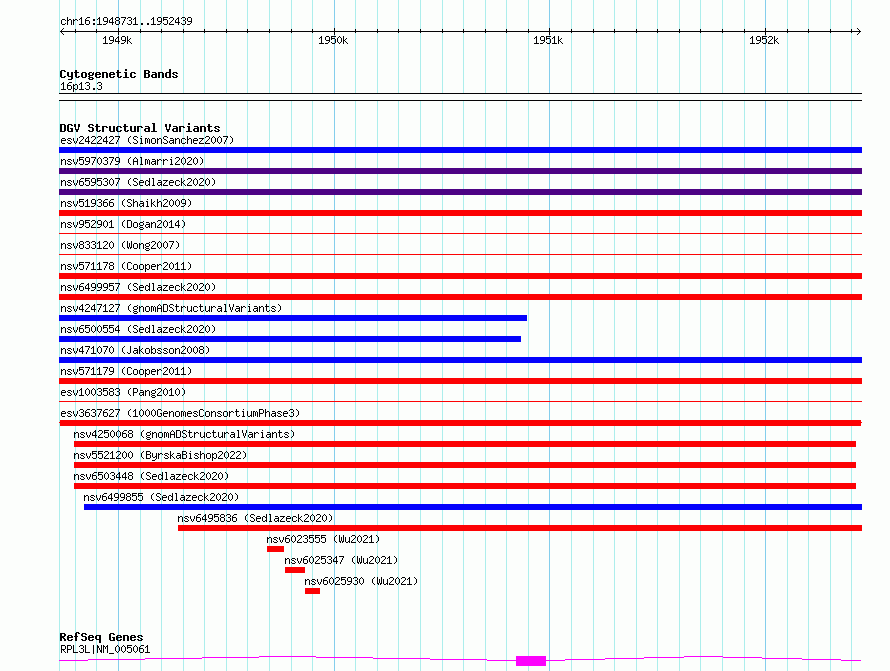The image size is (890, 671).
Task: Click the ruler's right end arrow
Action: click(858, 31)
